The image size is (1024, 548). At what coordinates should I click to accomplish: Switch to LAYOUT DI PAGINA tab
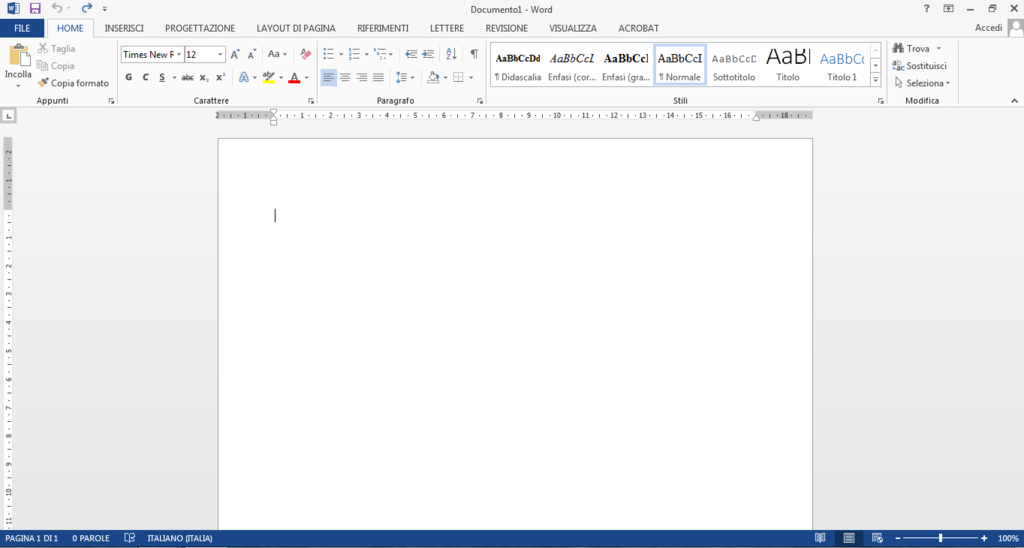click(296, 28)
